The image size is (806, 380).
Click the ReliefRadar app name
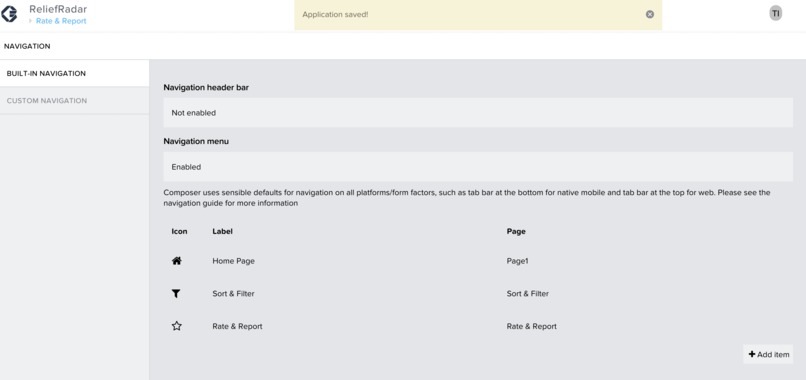(58, 9)
